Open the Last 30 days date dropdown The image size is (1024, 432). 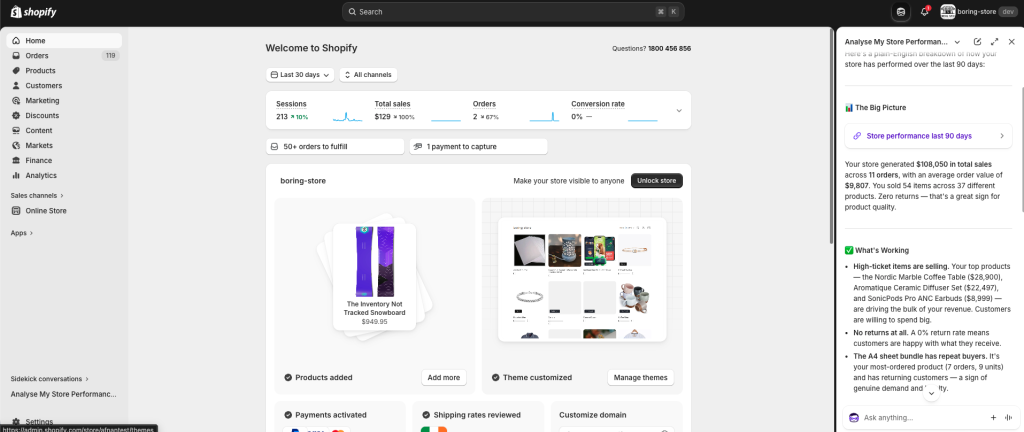[300, 75]
